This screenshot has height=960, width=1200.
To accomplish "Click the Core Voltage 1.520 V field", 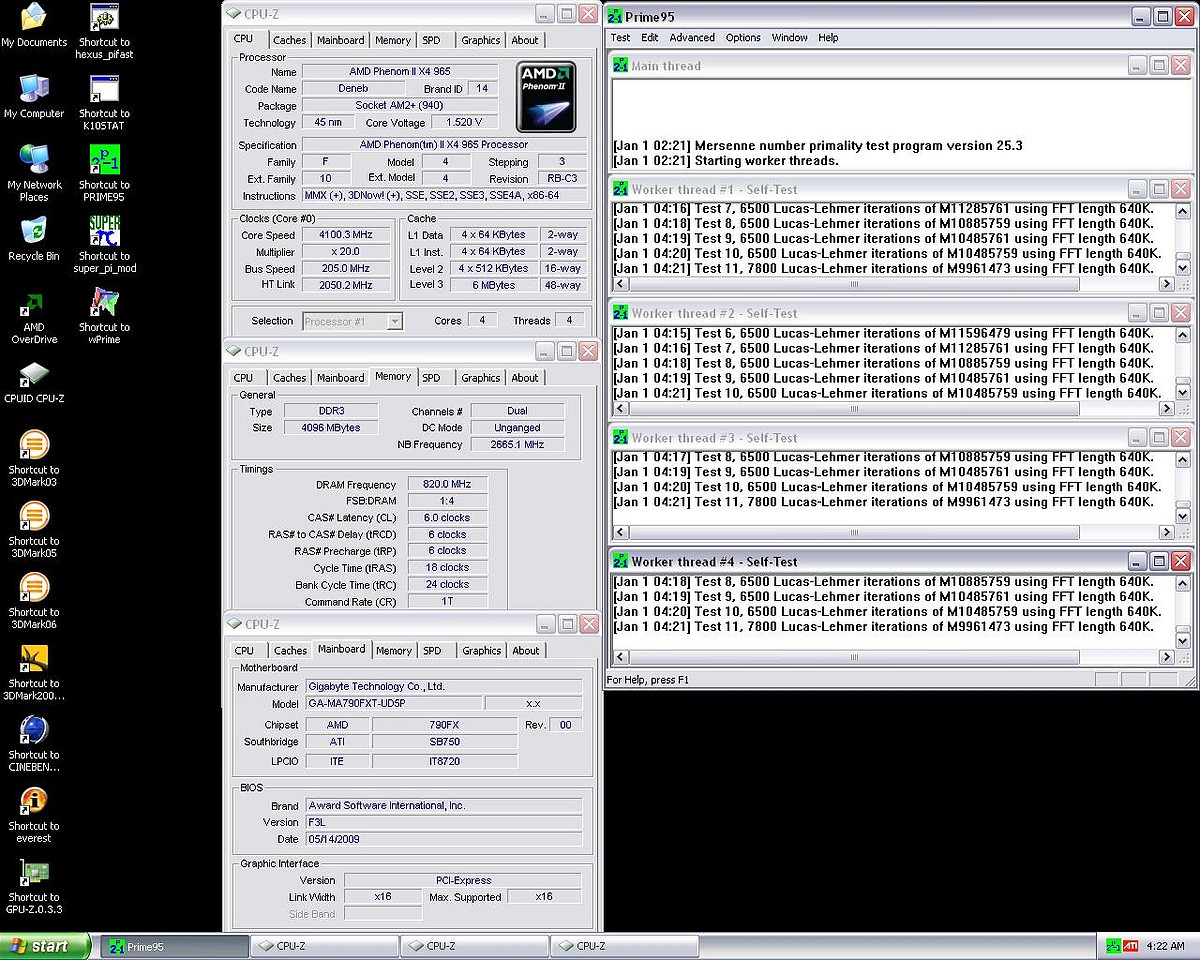I will (464, 123).
